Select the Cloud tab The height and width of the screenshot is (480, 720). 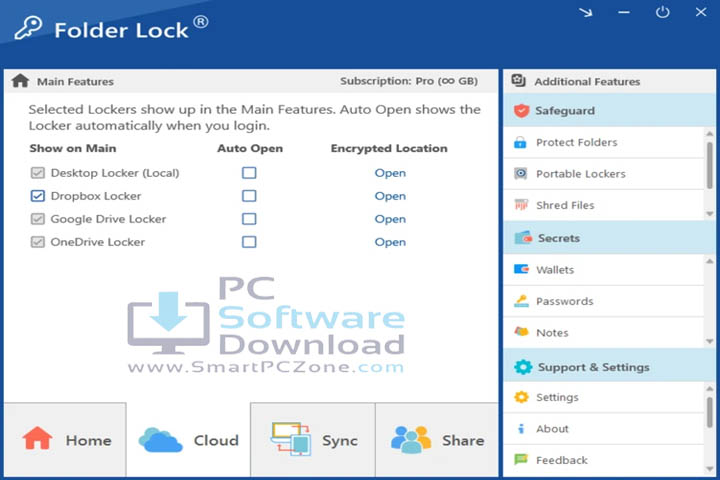[188, 440]
